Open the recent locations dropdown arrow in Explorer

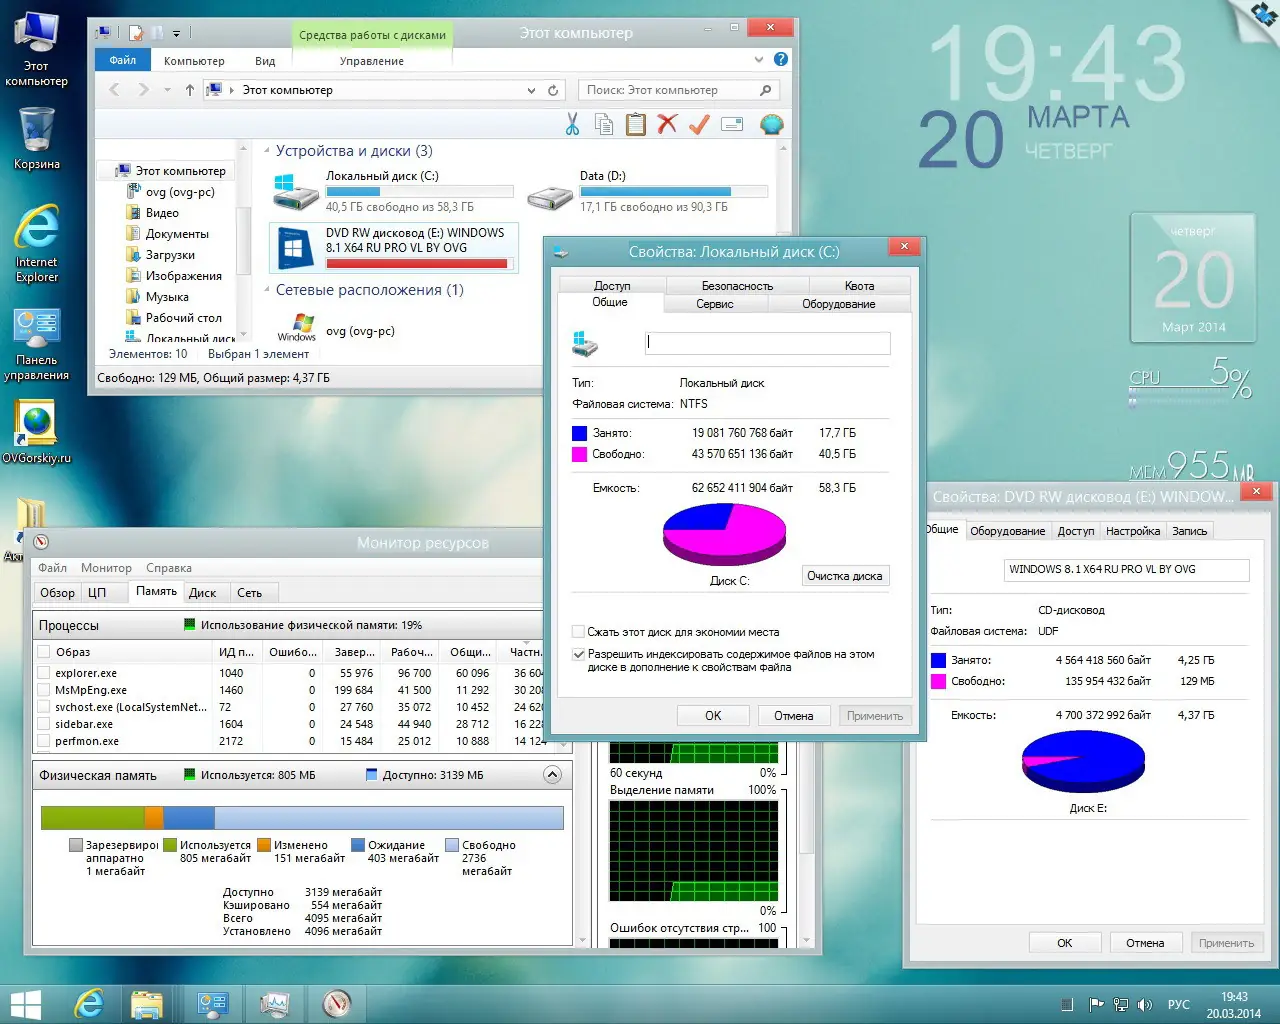click(x=167, y=90)
